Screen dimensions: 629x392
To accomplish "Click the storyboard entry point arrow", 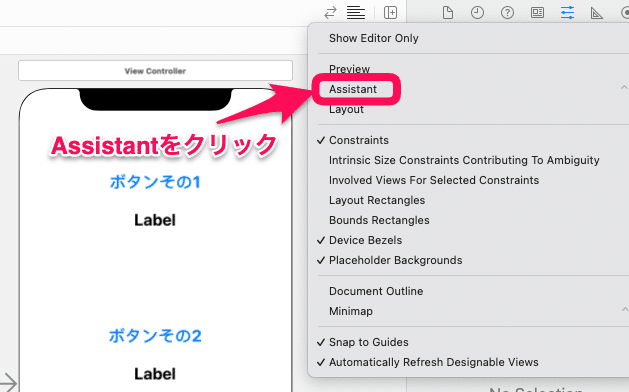I will click(x=8, y=382).
